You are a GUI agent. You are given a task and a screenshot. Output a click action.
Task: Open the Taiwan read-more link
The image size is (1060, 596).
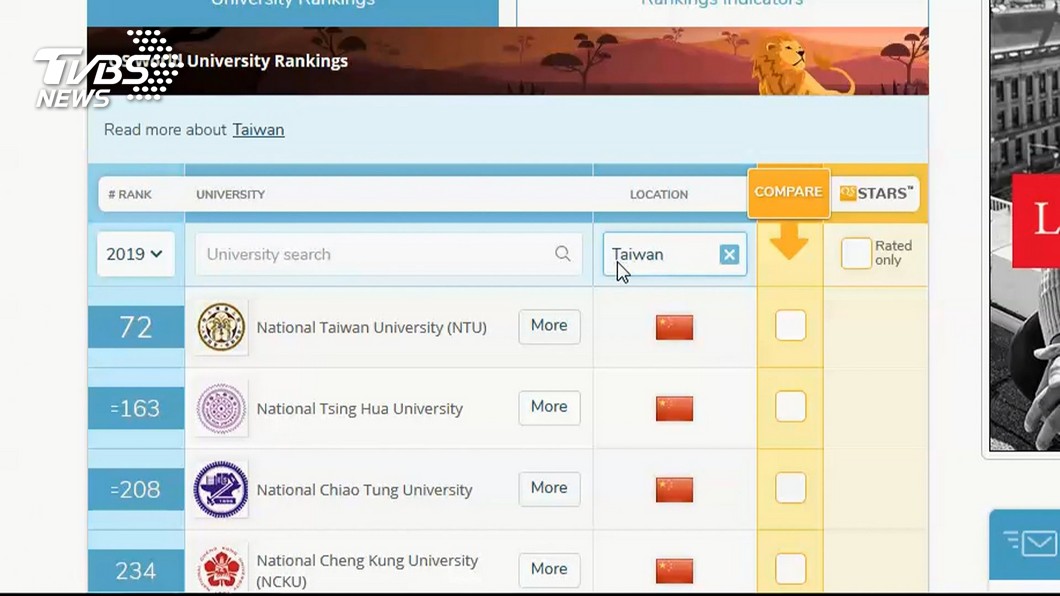(x=258, y=130)
